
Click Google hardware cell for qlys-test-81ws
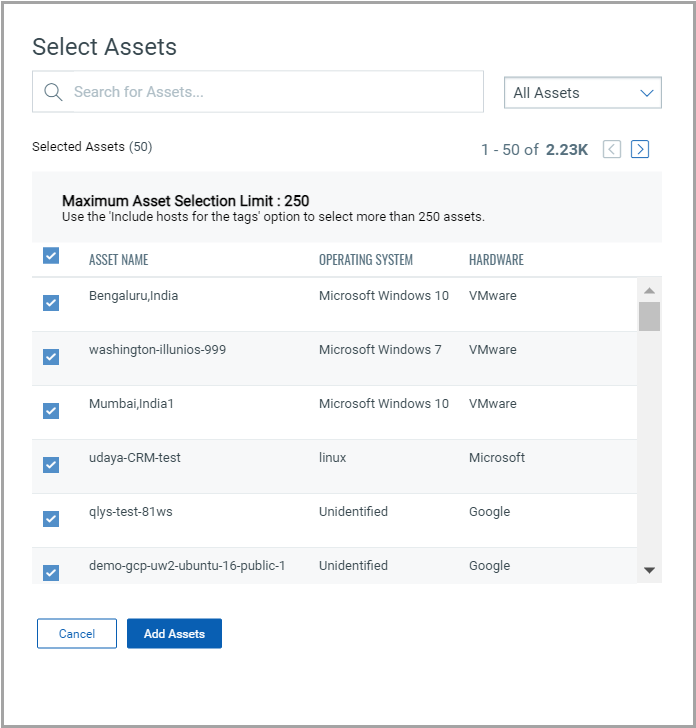(489, 512)
